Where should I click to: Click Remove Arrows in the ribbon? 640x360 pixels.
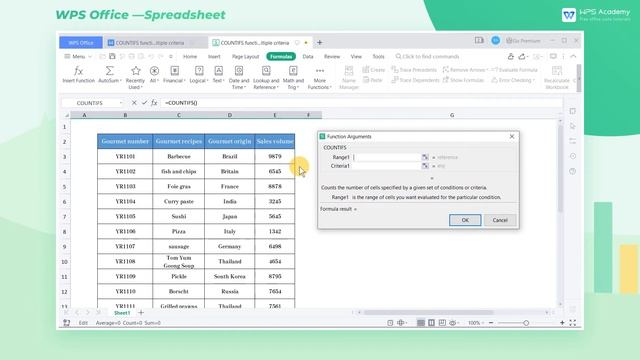tap(465, 70)
